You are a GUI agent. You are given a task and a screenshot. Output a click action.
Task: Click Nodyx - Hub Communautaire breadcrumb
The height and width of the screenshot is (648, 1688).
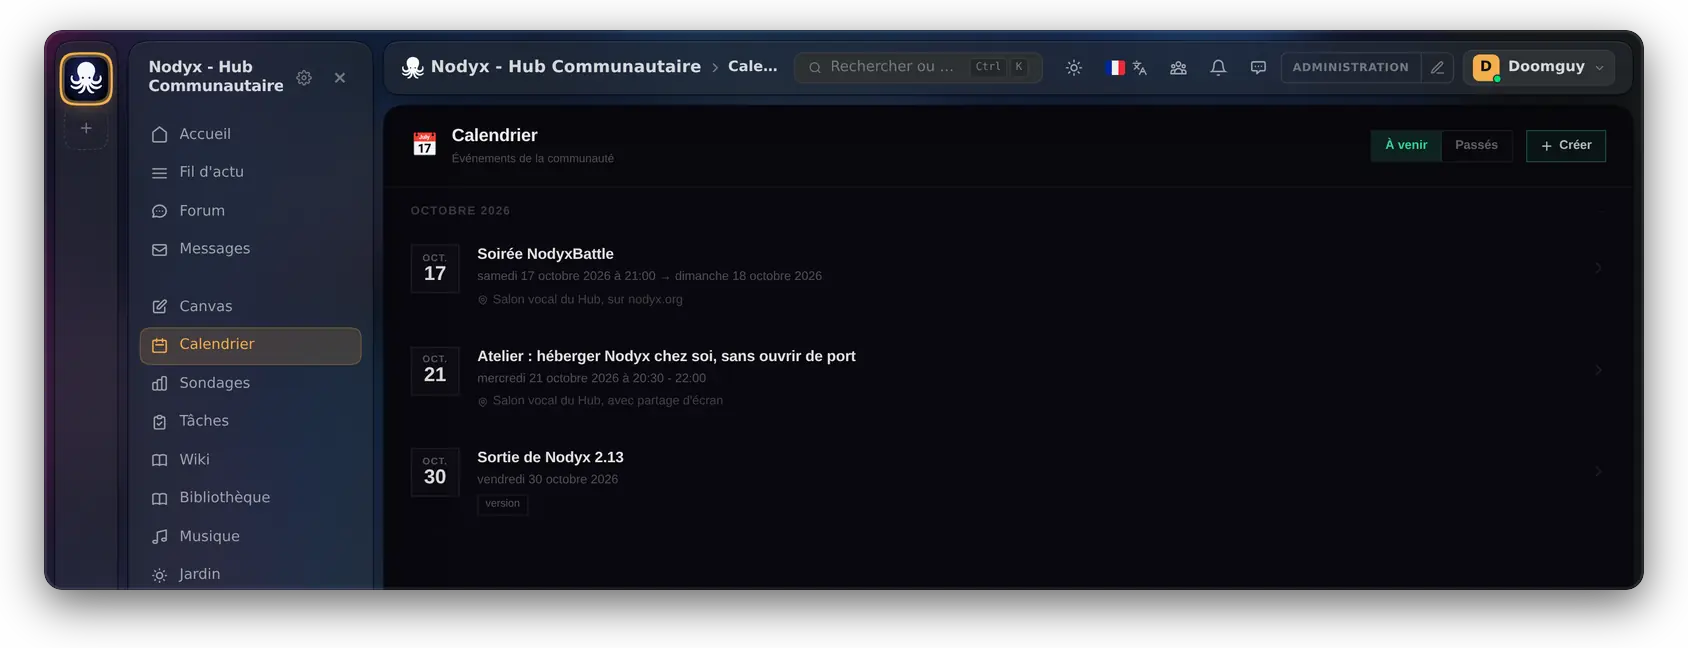tap(566, 67)
